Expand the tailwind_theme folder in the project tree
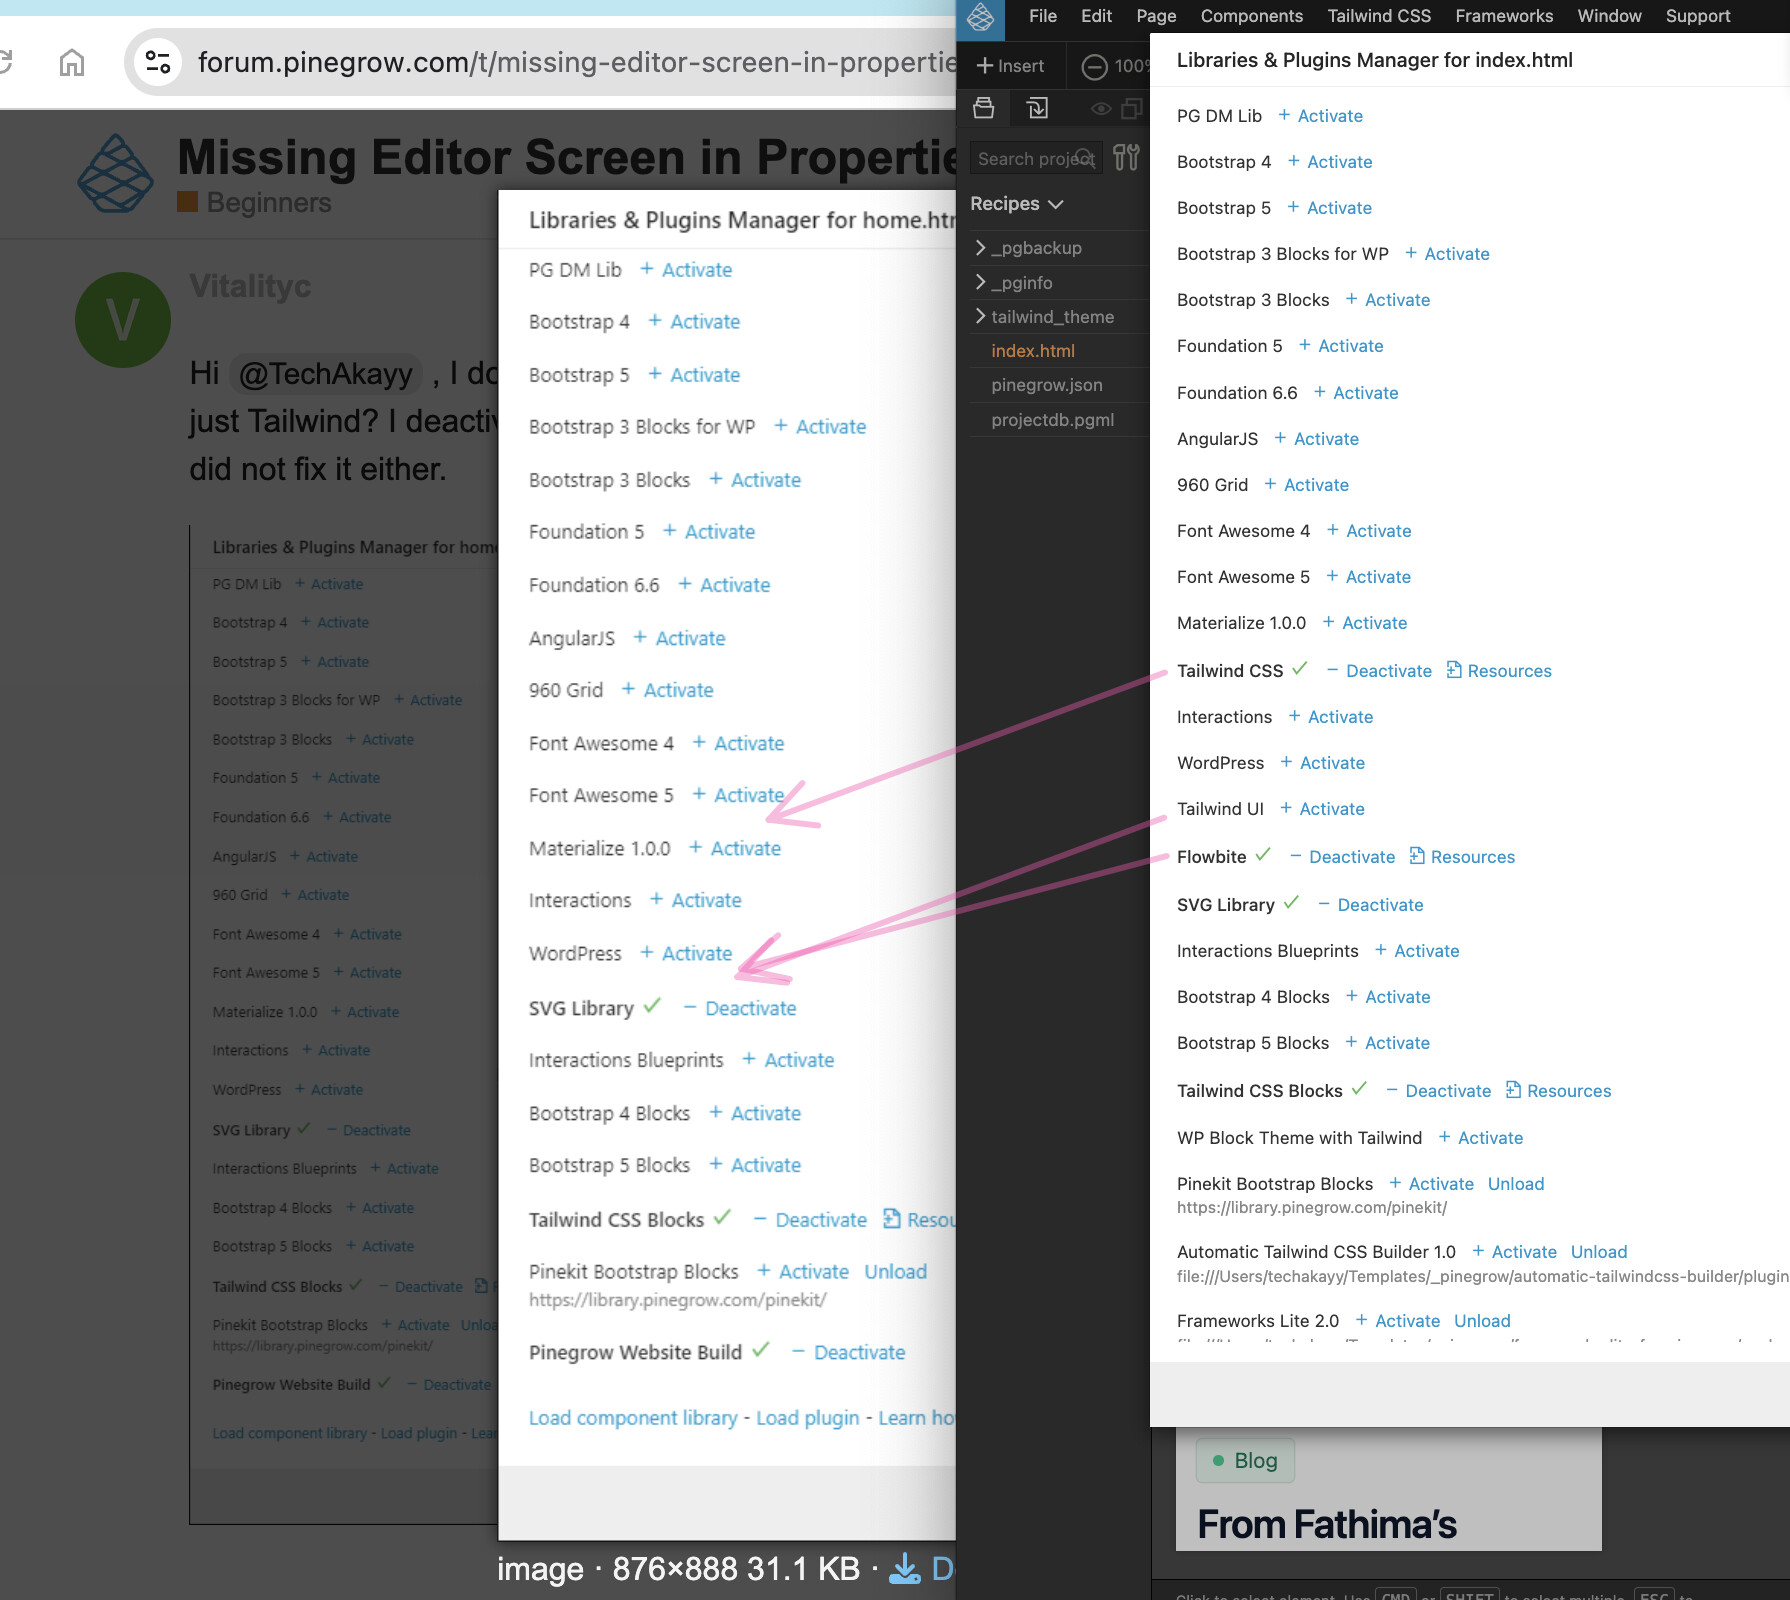This screenshot has width=1790, height=1600. click(981, 317)
